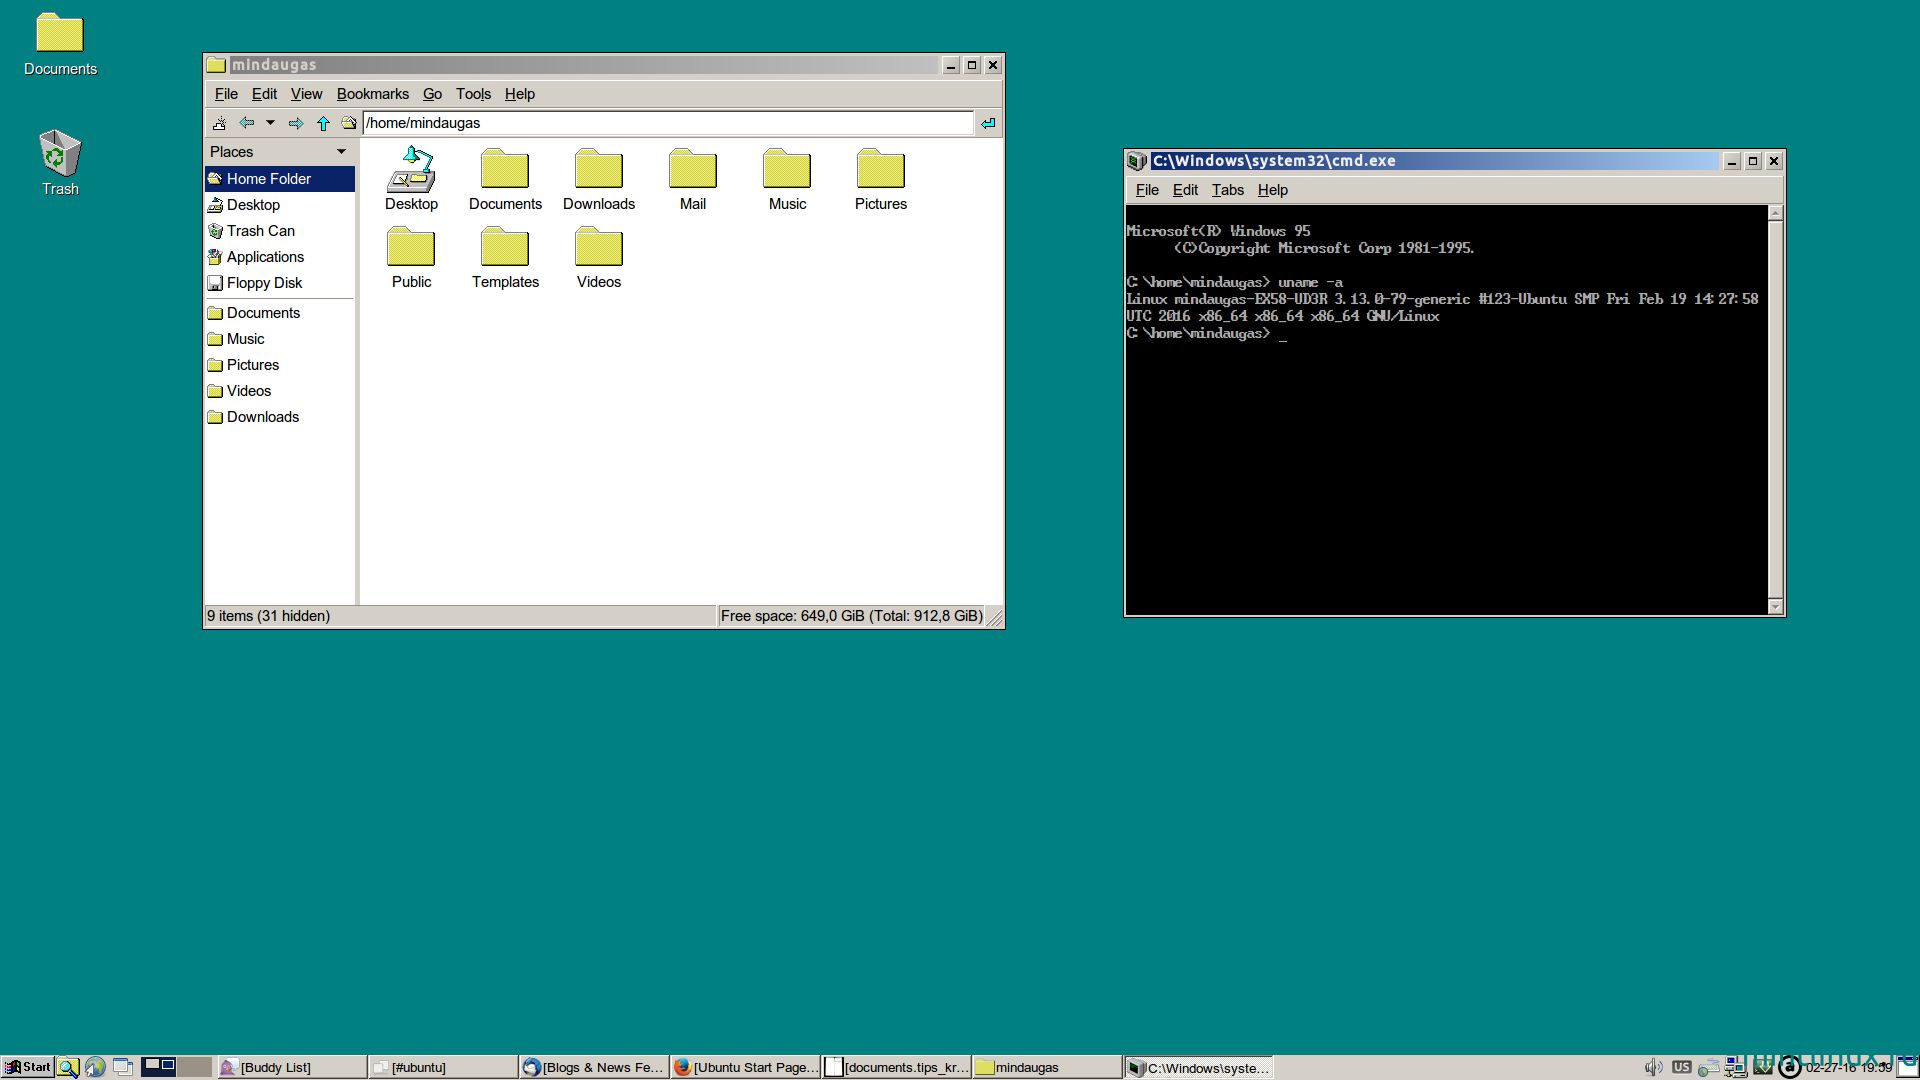Viewport: 1920px width, 1080px height.
Task: Select the Pictures folder in file view
Action: coord(881,179)
